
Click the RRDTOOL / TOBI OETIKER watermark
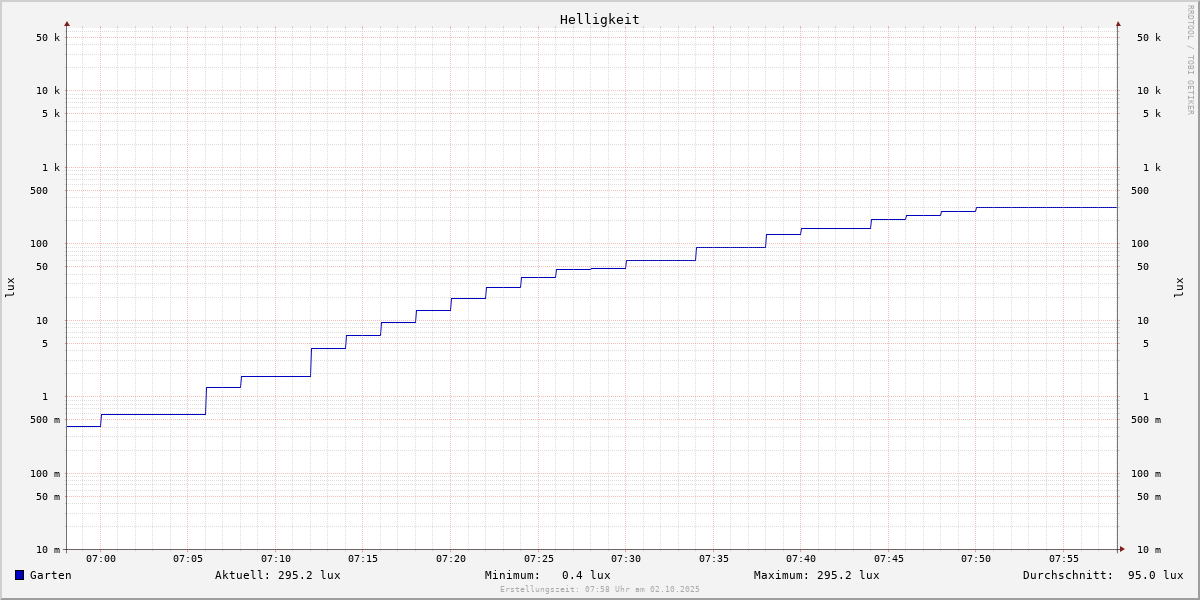1190,59
